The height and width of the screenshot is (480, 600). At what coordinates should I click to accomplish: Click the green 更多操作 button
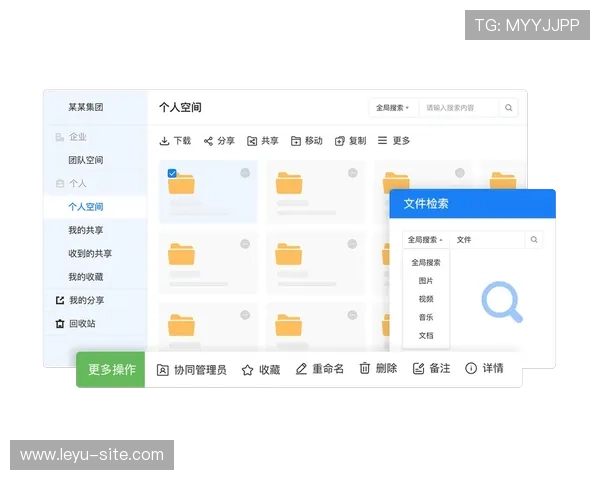[x=111, y=369]
